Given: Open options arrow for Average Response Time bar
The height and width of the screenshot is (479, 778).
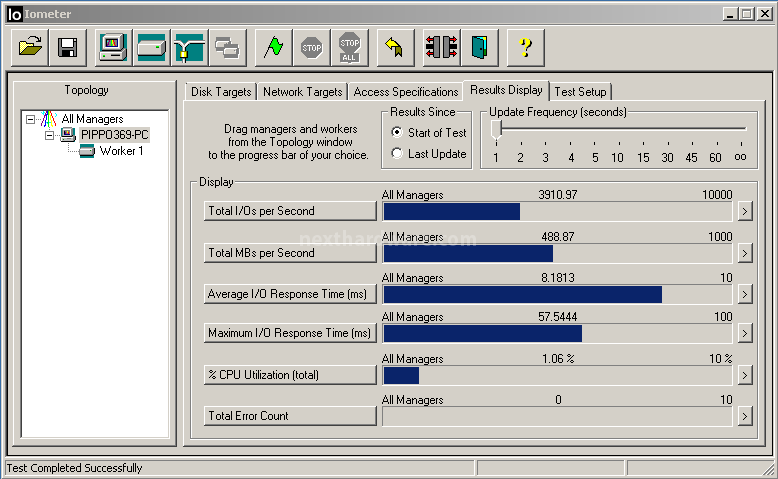Looking at the screenshot, I should pos(744,294).
